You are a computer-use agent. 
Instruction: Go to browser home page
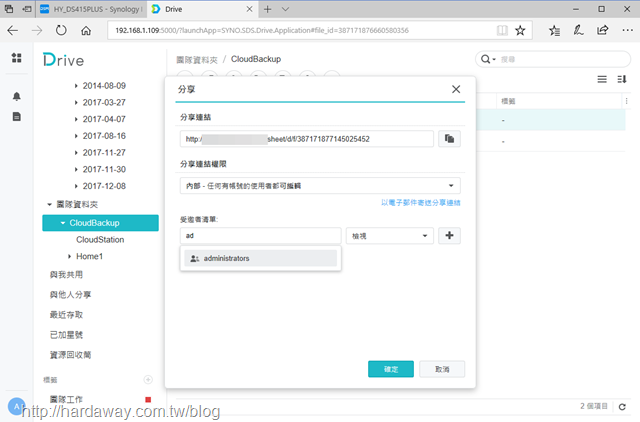tap(86, 30)
